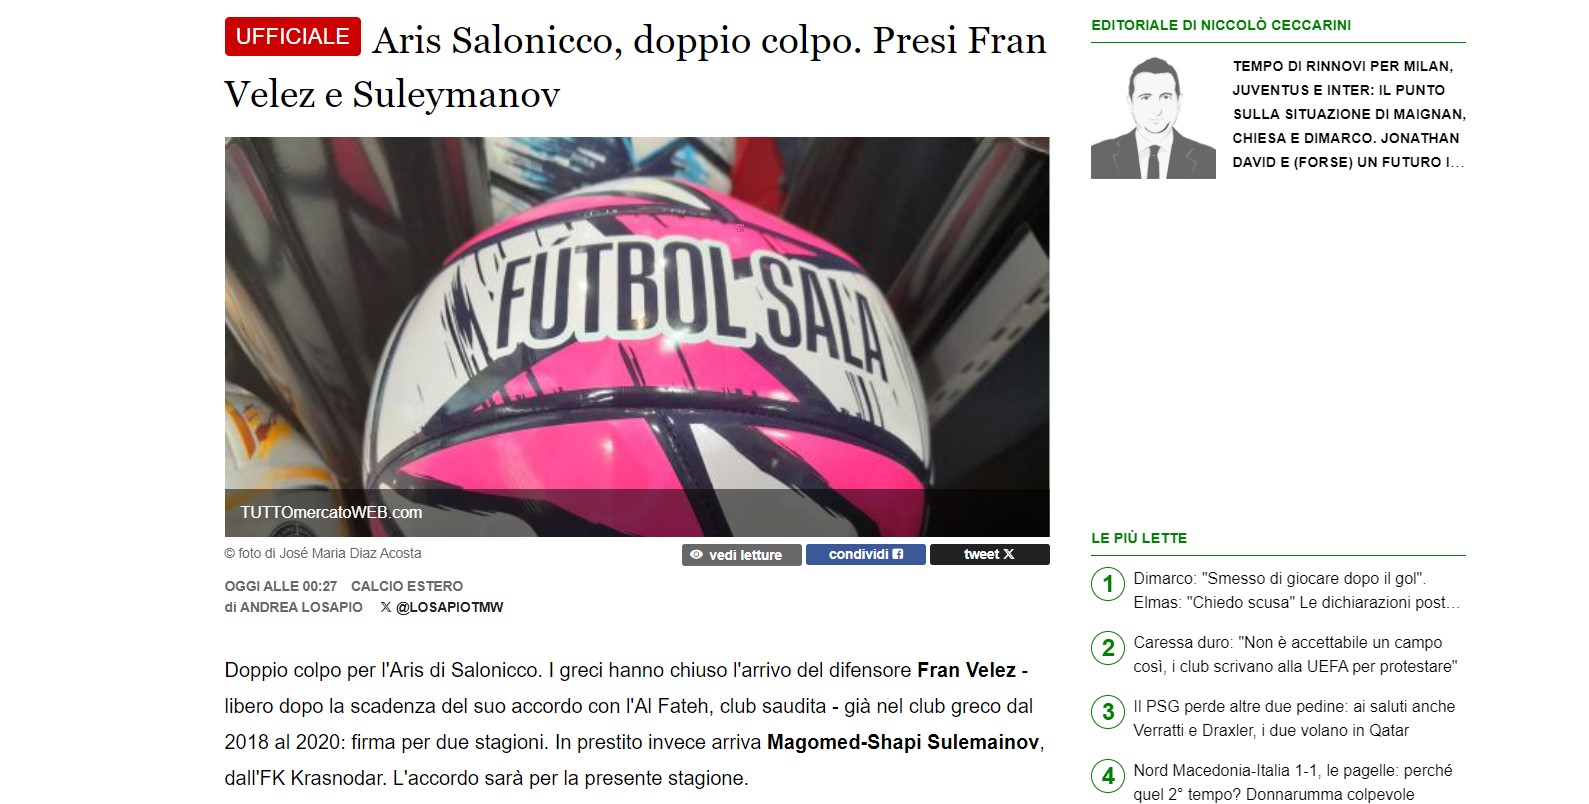The image size is (1589, 804).
Task: Read the Dimarco 'Smesso di giocare' article
Action: point(1297,590)
